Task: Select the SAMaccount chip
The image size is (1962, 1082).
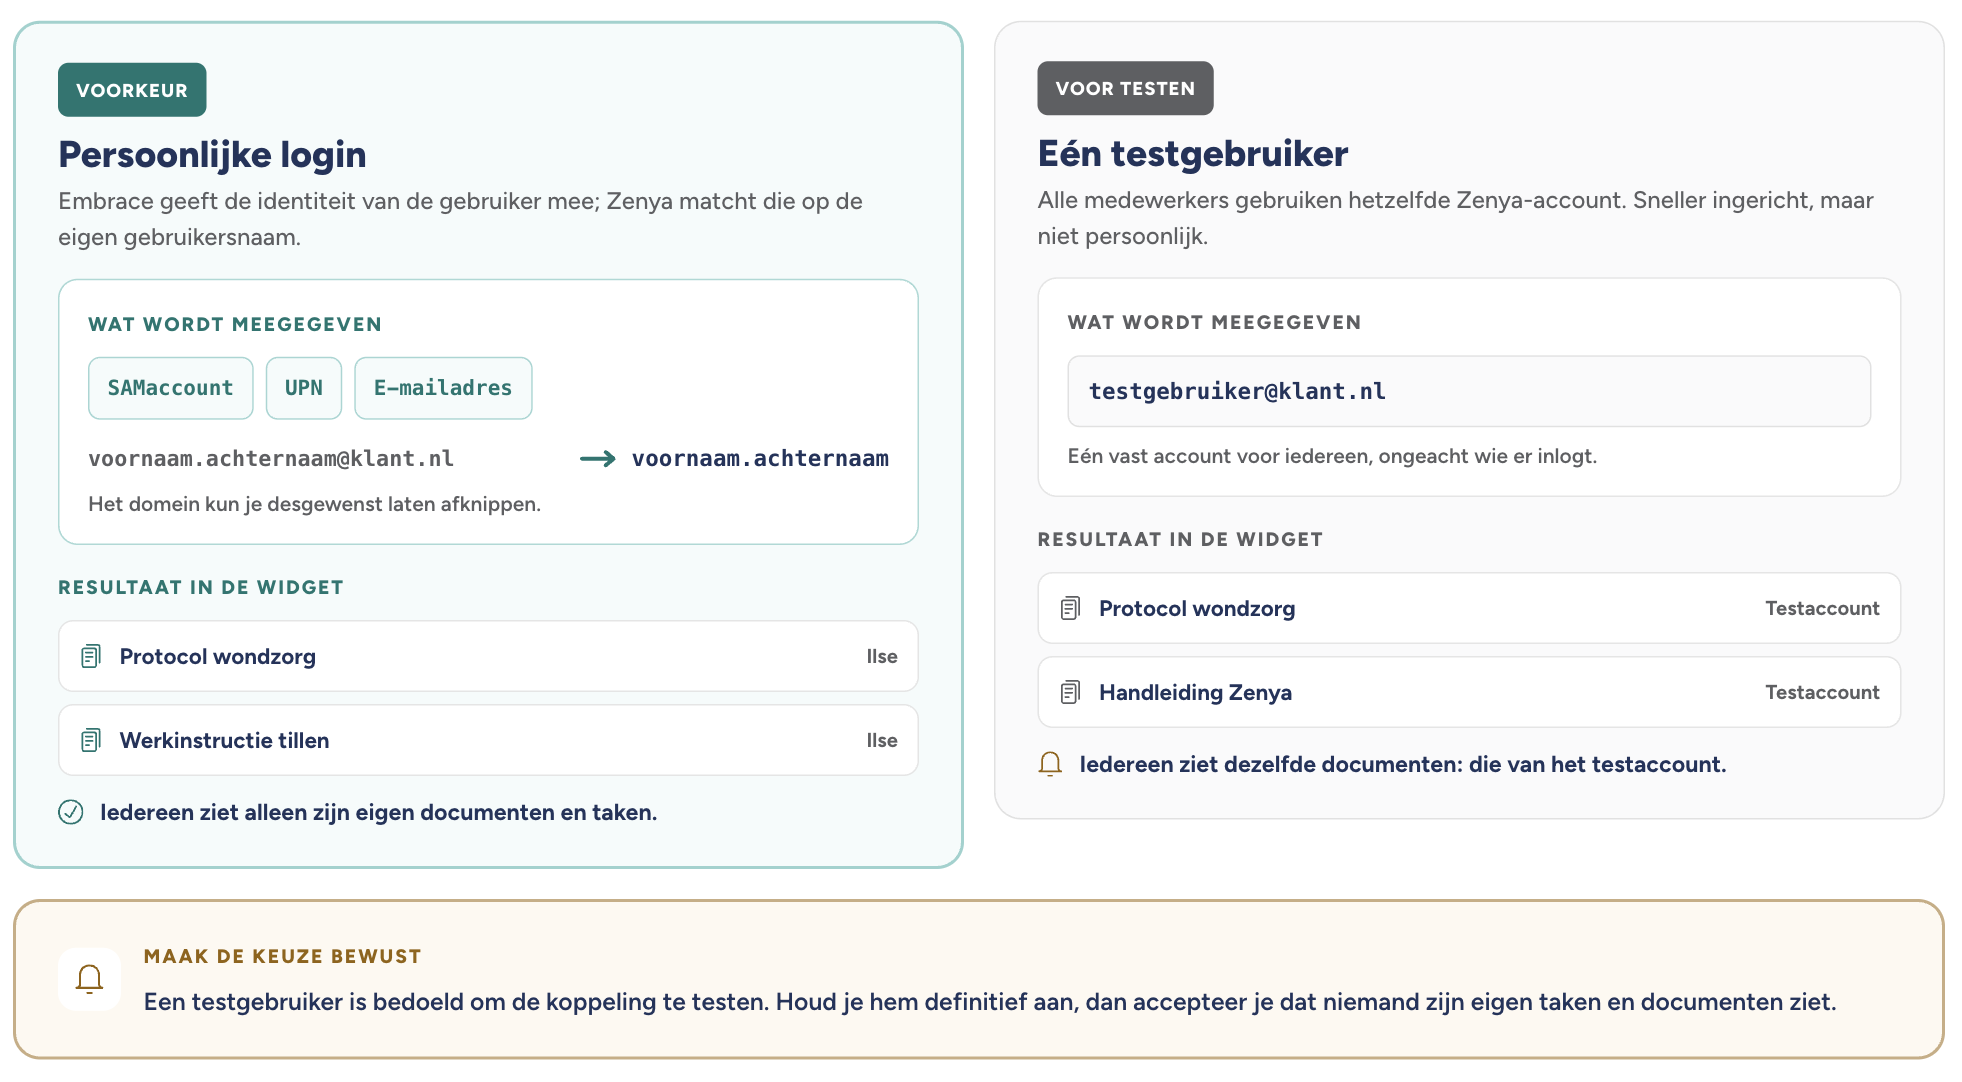Action: 171,388
